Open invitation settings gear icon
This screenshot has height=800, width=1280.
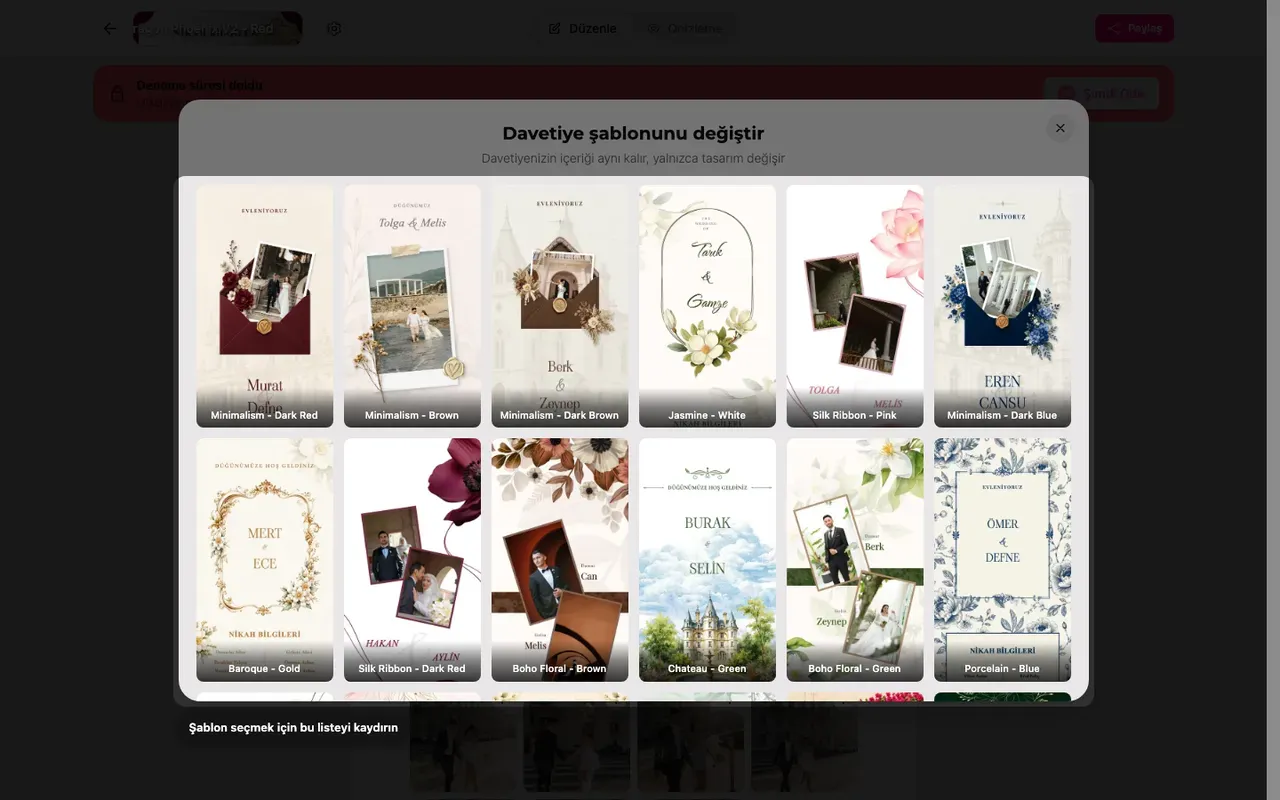pos(334,28)
